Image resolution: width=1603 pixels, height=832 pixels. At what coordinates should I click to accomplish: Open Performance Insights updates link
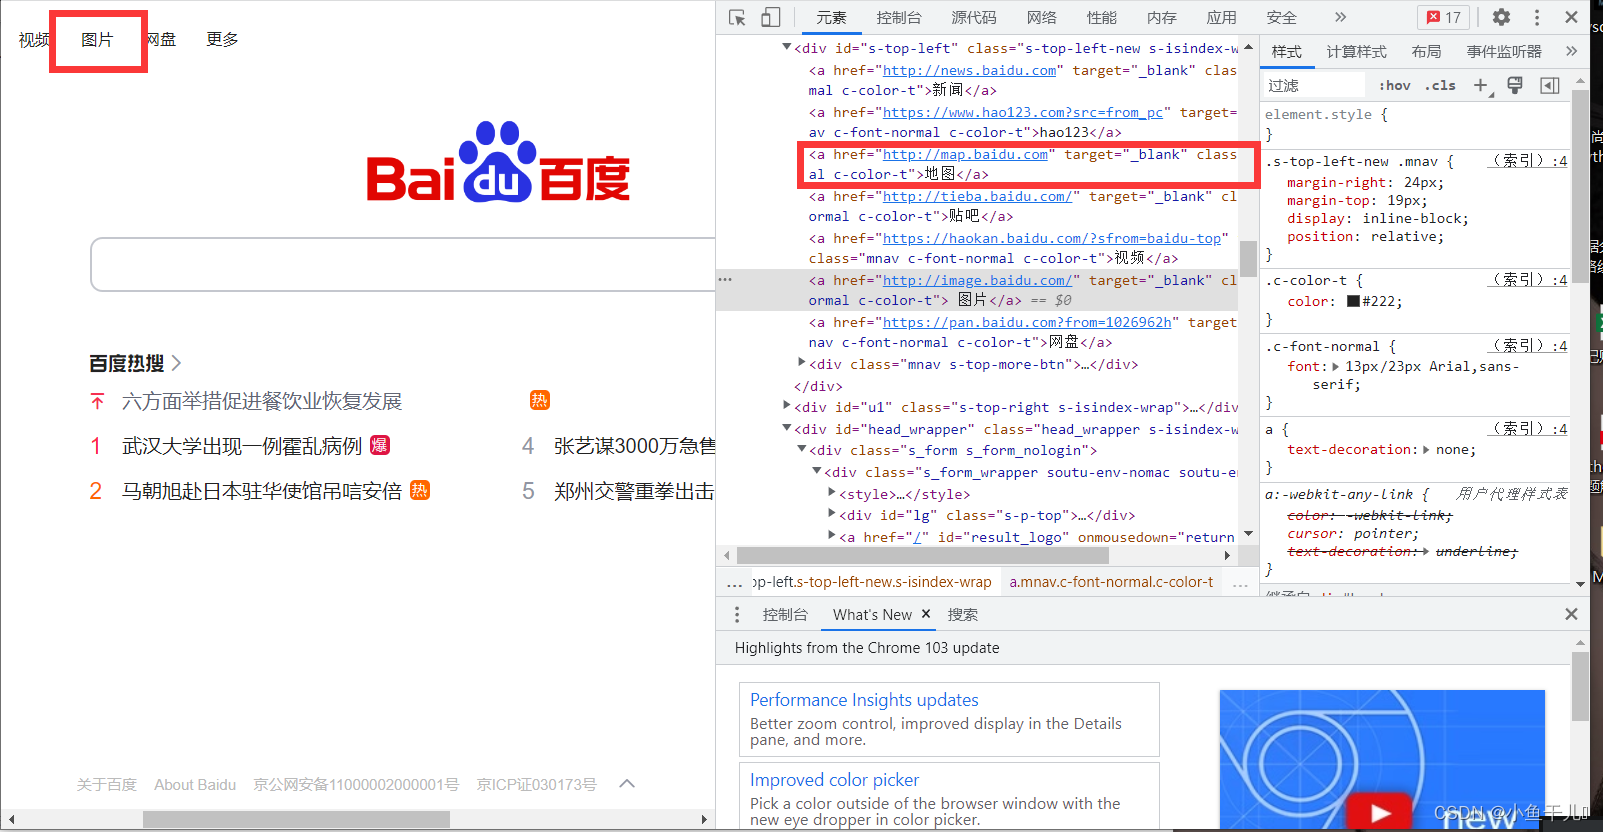coord(864,699)
